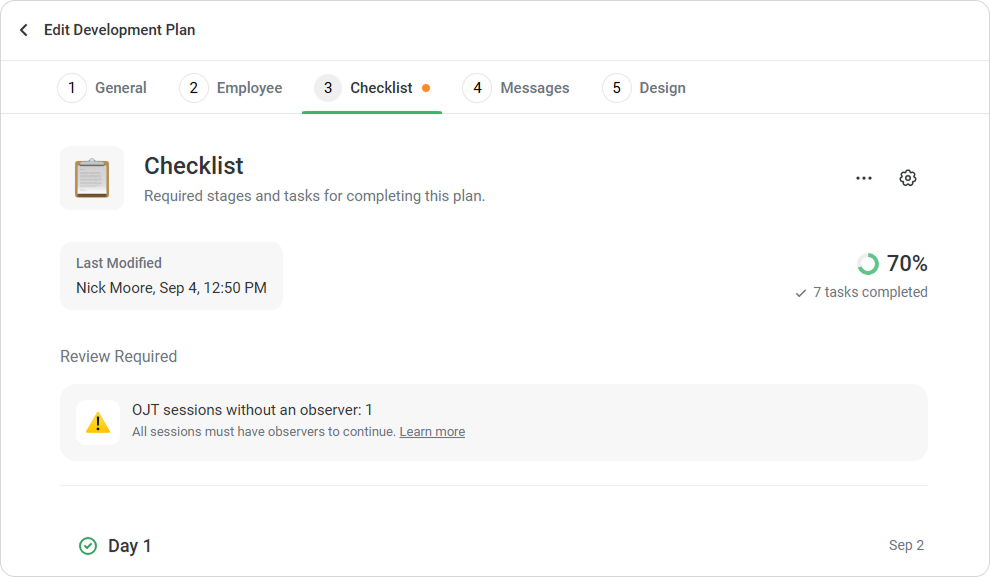Image resolution: width=990 pixels, height=577 pixels.
Task: Open checklist settings gear icon
Action: click(908, 178)
